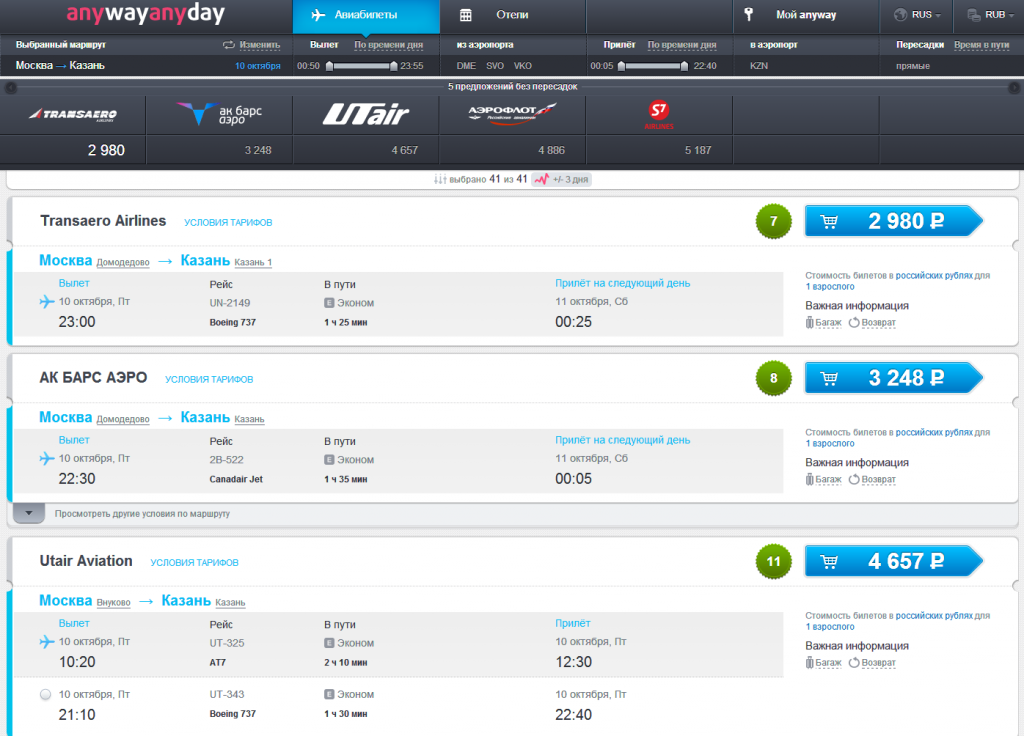
Task: Select the Ak Bars Aero logo
Action: point(219,115)
